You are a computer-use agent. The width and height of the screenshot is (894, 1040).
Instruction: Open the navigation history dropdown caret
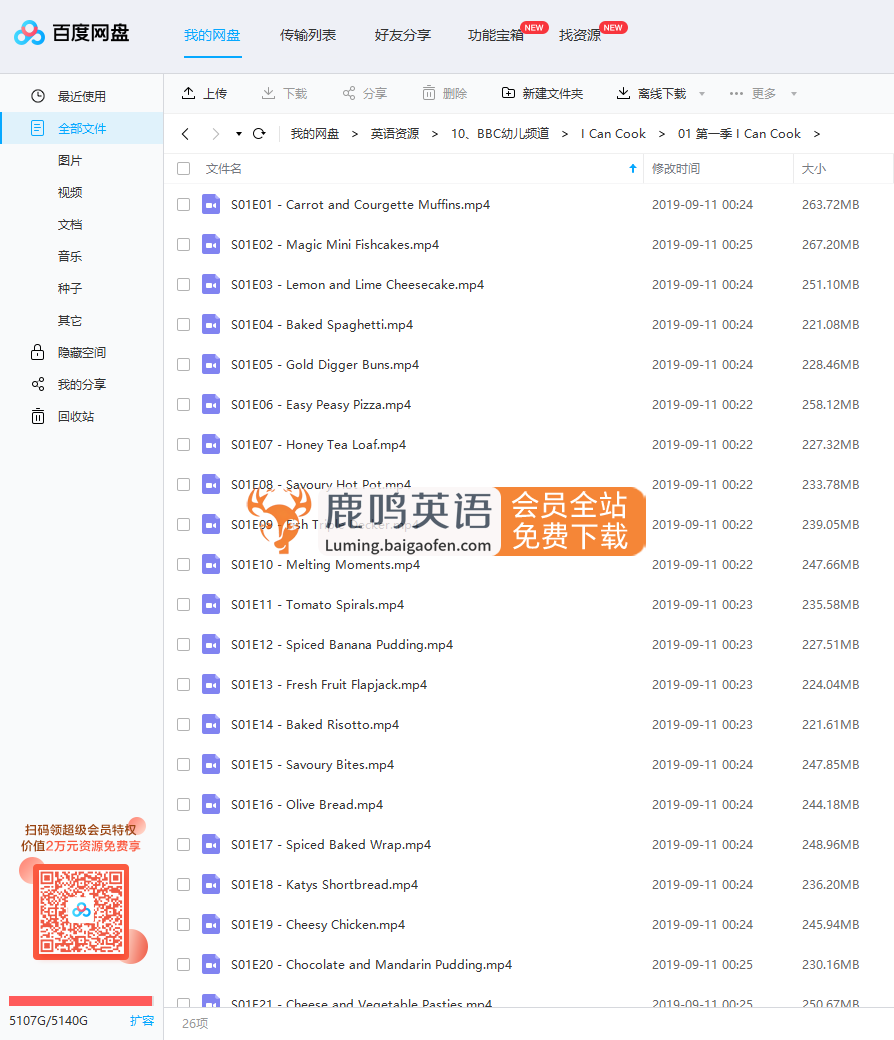pyautogui.click(x=237, y=132)
